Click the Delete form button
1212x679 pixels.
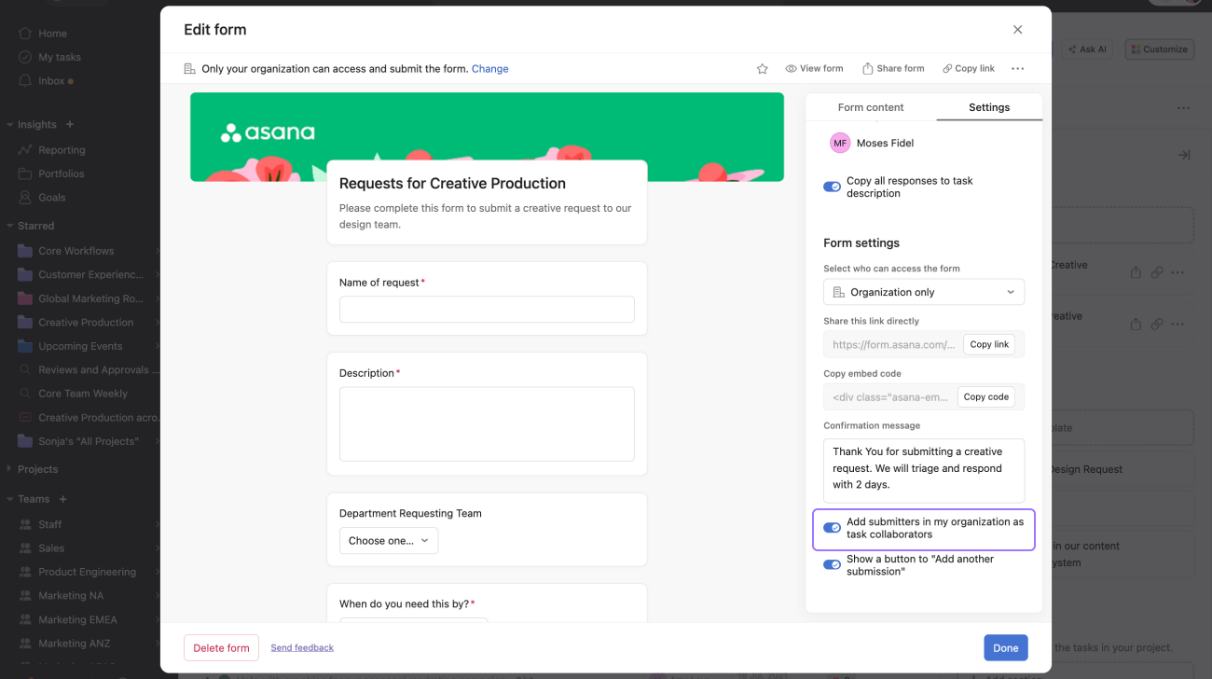coord(221,648)
